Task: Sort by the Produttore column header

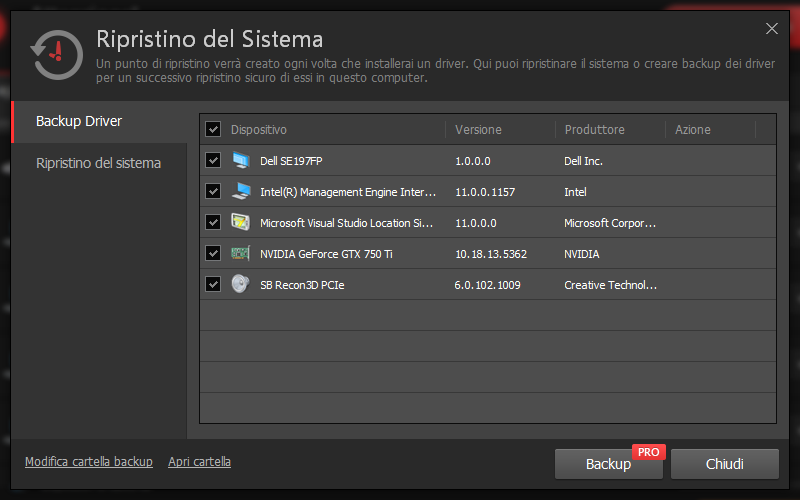Action: pos(594,130)
